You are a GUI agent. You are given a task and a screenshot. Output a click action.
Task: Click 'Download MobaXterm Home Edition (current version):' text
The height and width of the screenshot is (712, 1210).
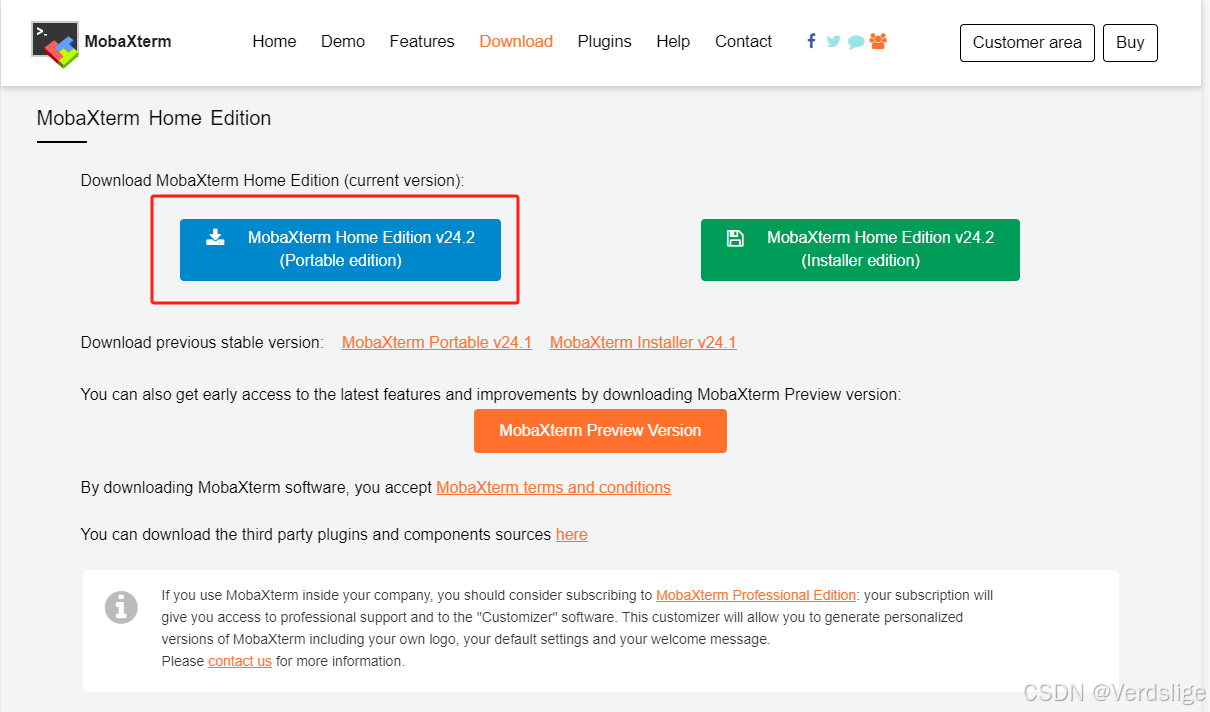coord(273,181)
